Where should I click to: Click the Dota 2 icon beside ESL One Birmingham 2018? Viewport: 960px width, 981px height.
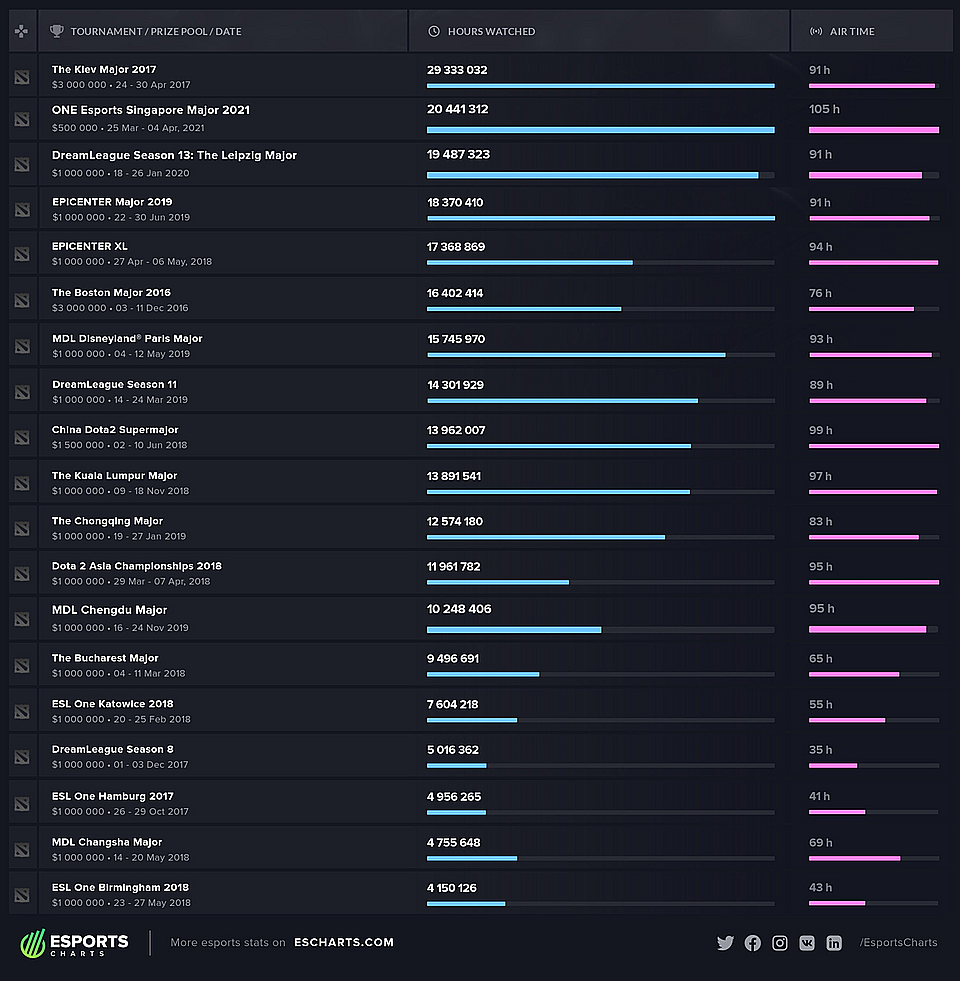click(x=22, y=894)
